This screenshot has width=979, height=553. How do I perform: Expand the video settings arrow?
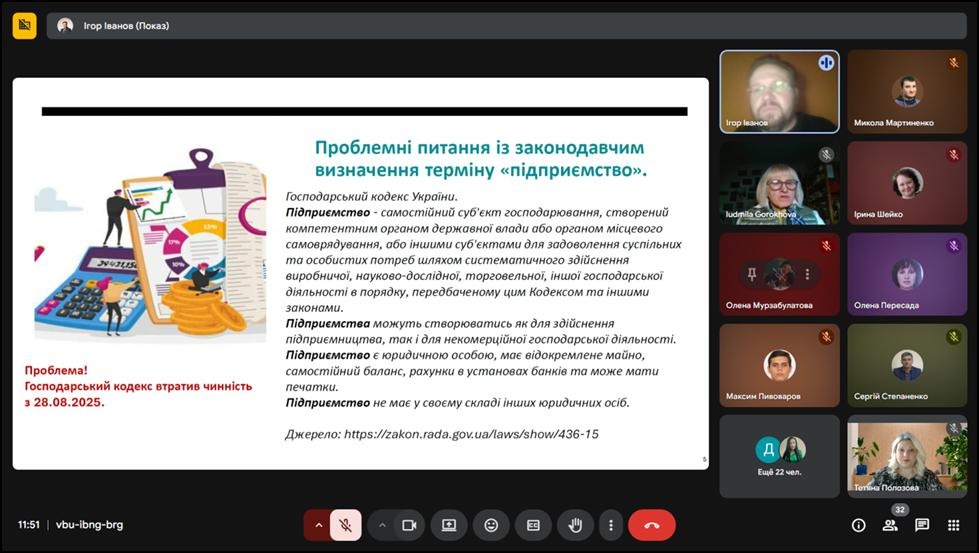point(382,525)
